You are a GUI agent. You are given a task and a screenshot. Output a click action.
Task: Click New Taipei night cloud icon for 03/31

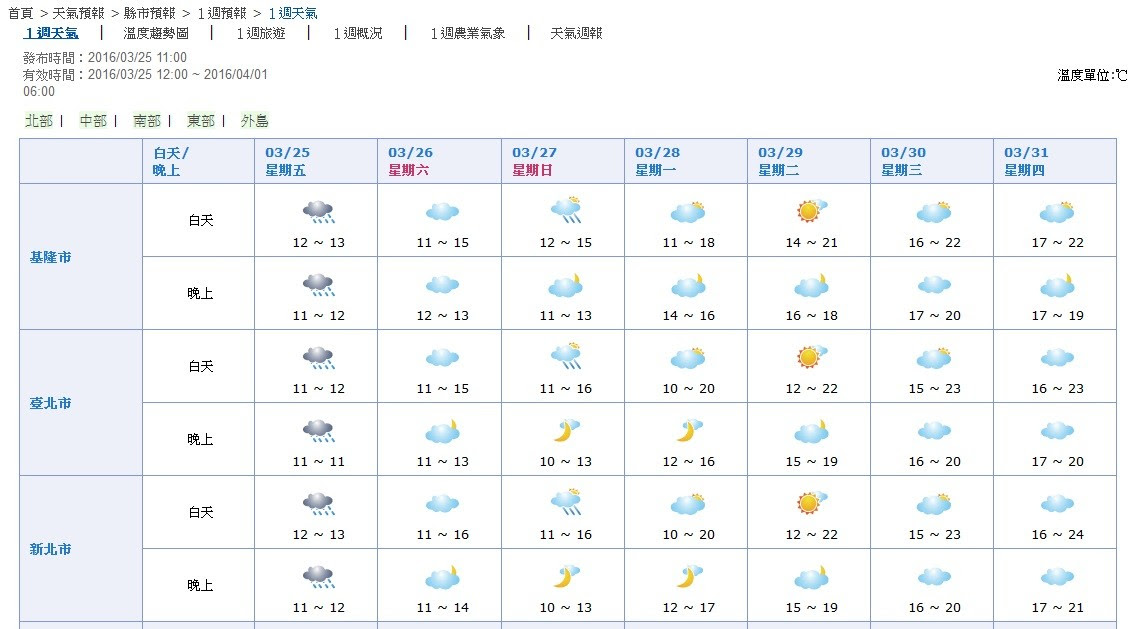point(1057,577)
